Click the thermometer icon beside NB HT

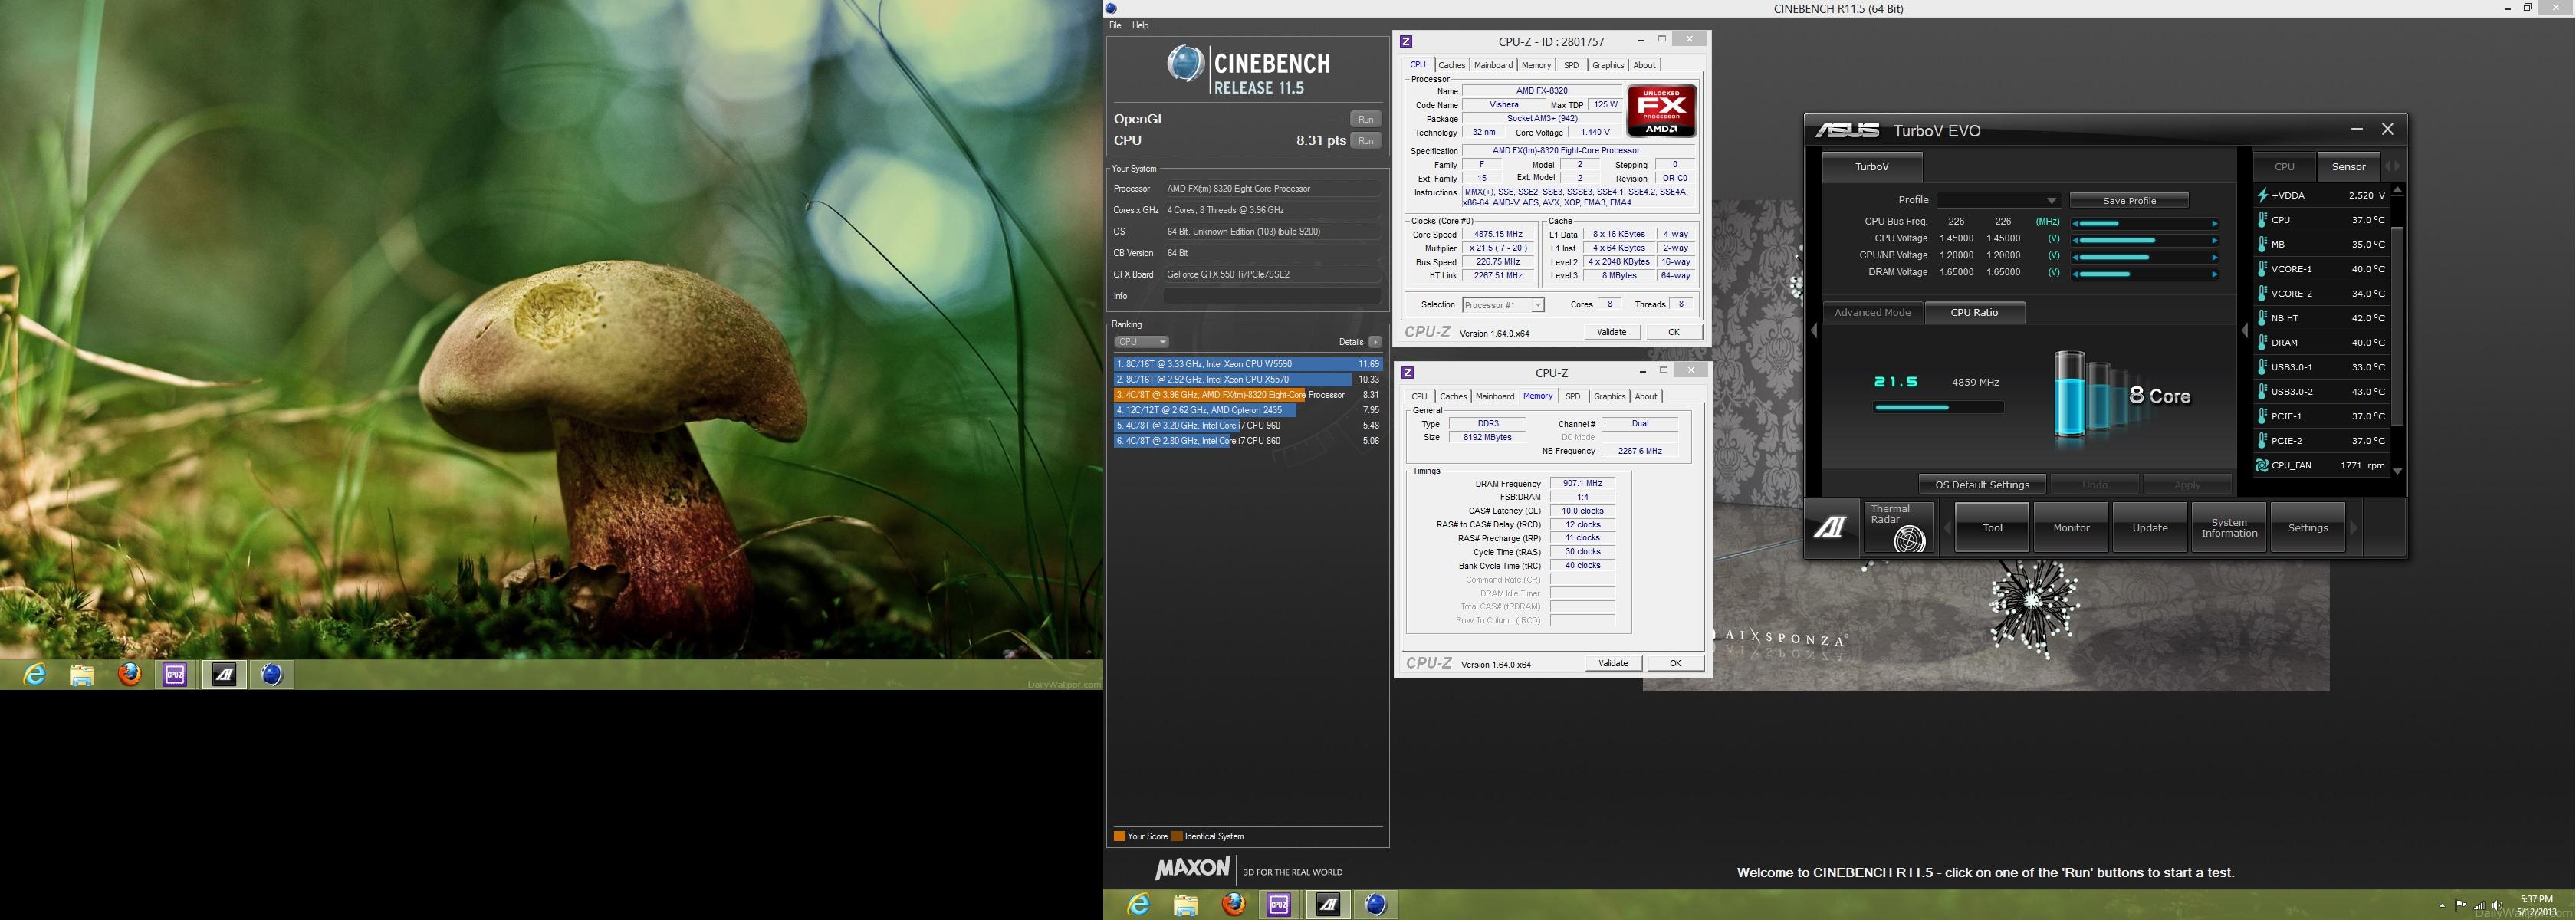point(2262,318)
